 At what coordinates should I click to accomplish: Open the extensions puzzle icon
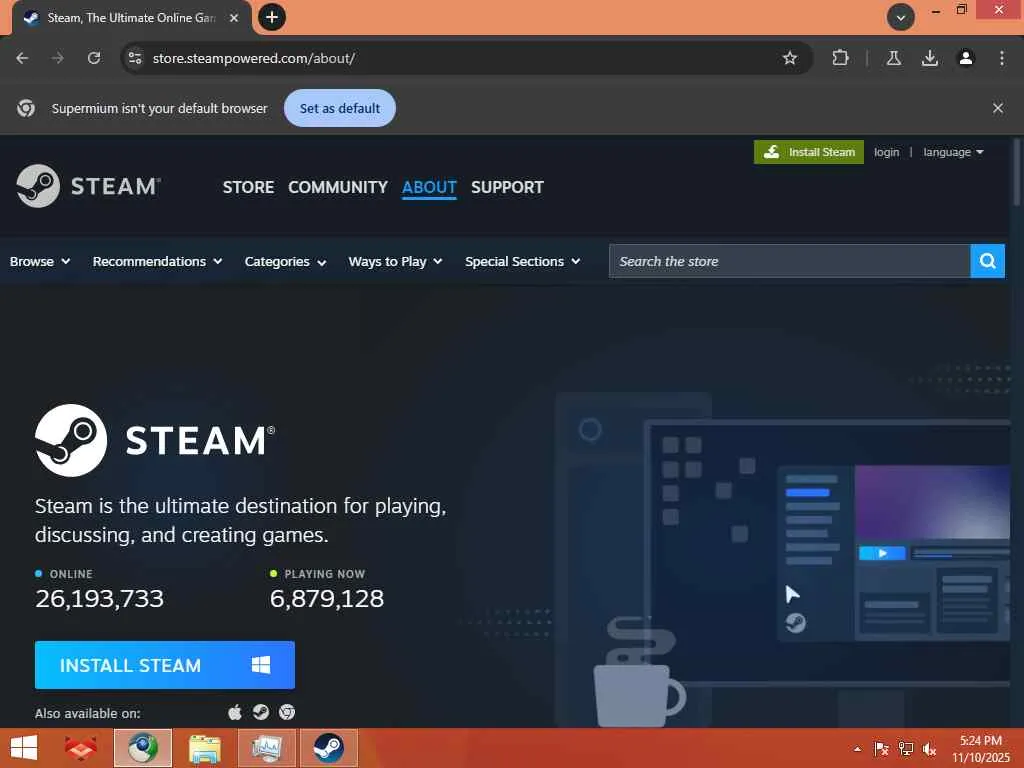point(840,58)
